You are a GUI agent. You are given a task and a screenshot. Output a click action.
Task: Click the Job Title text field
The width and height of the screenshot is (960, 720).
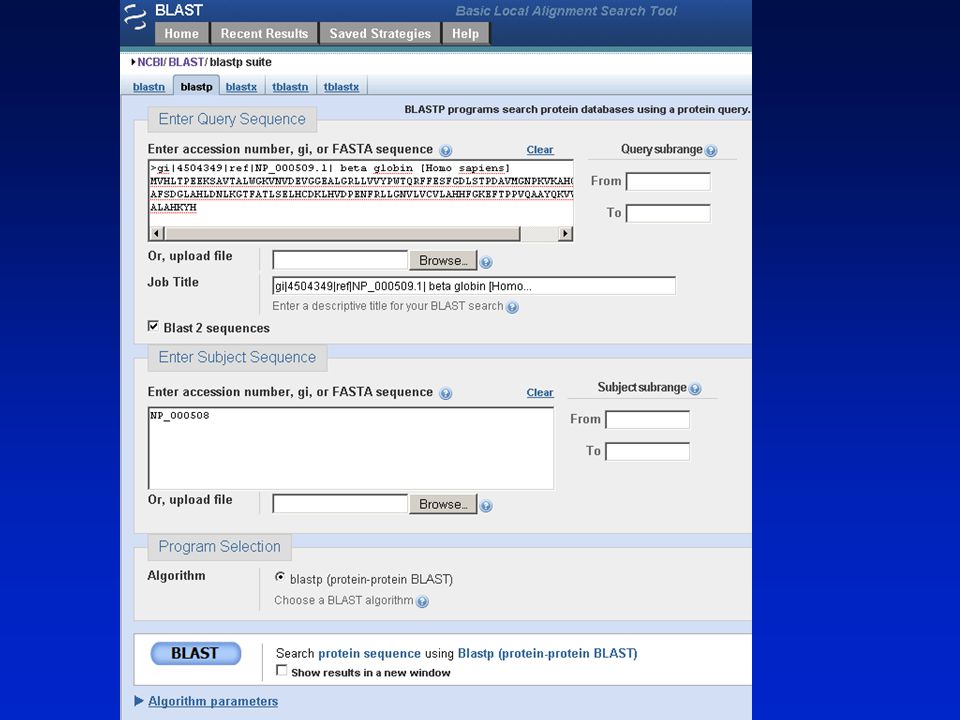click(474, 286)
